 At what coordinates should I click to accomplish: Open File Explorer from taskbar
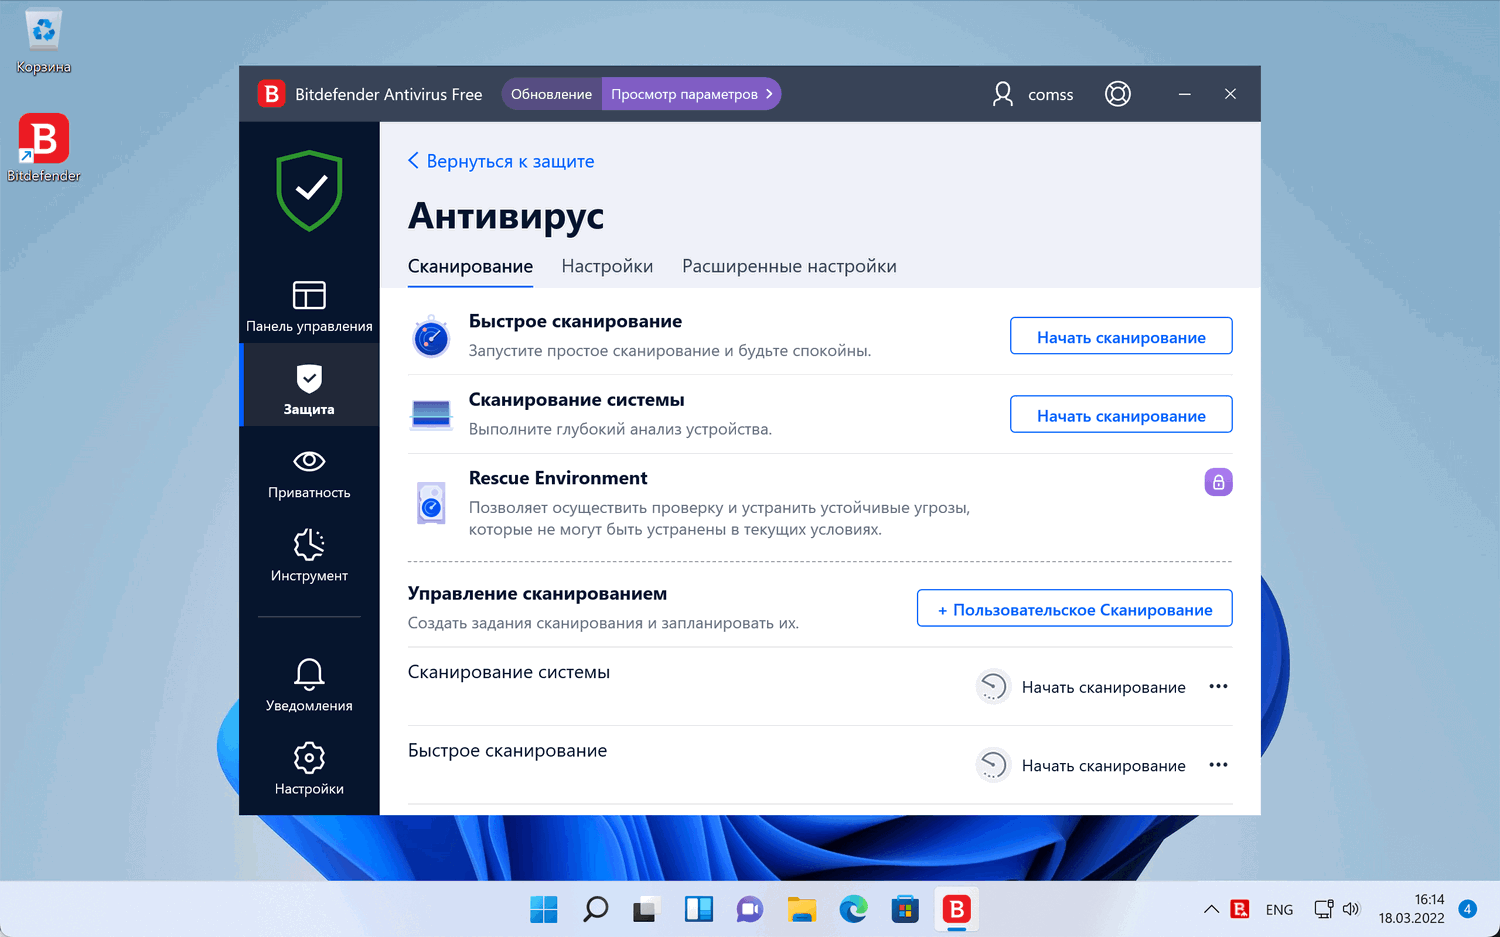click(802, 909)
